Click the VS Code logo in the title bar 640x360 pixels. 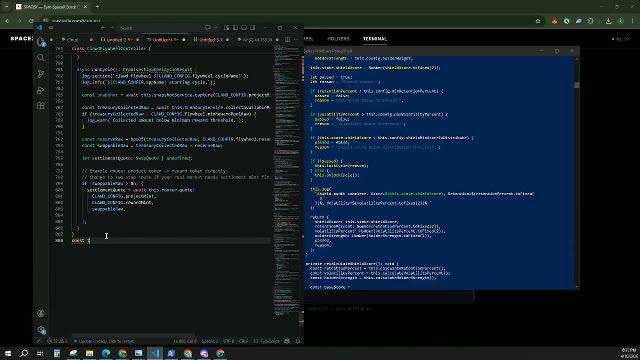39,28
